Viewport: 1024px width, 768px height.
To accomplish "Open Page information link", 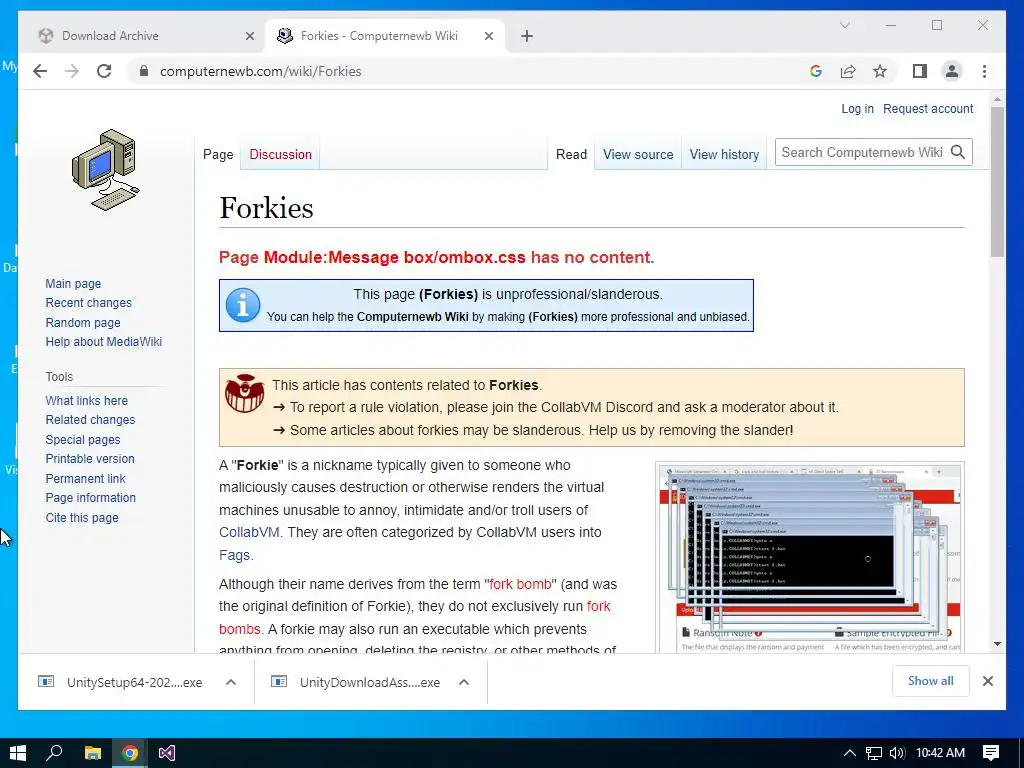I will tap(90, 498).
